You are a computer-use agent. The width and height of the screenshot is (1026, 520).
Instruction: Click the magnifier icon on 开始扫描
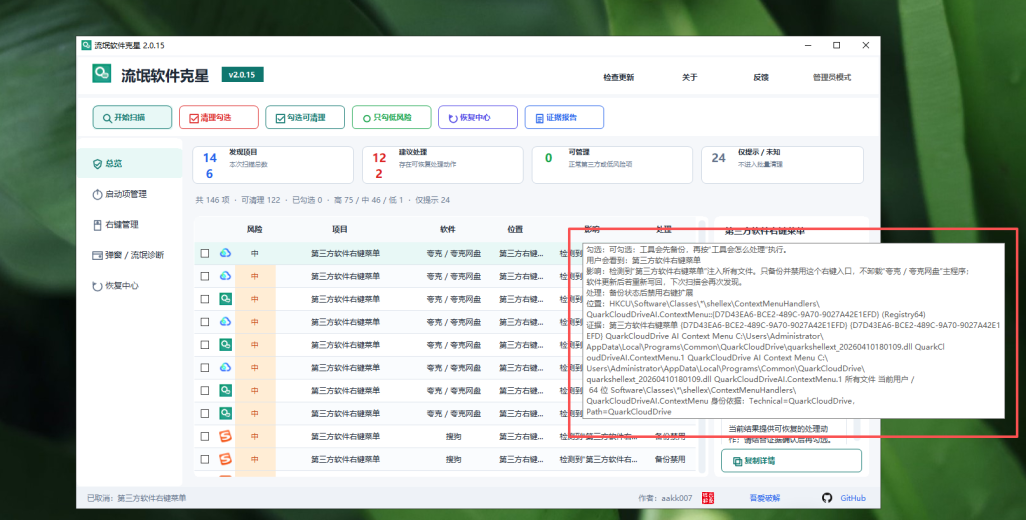coord(107,118)
